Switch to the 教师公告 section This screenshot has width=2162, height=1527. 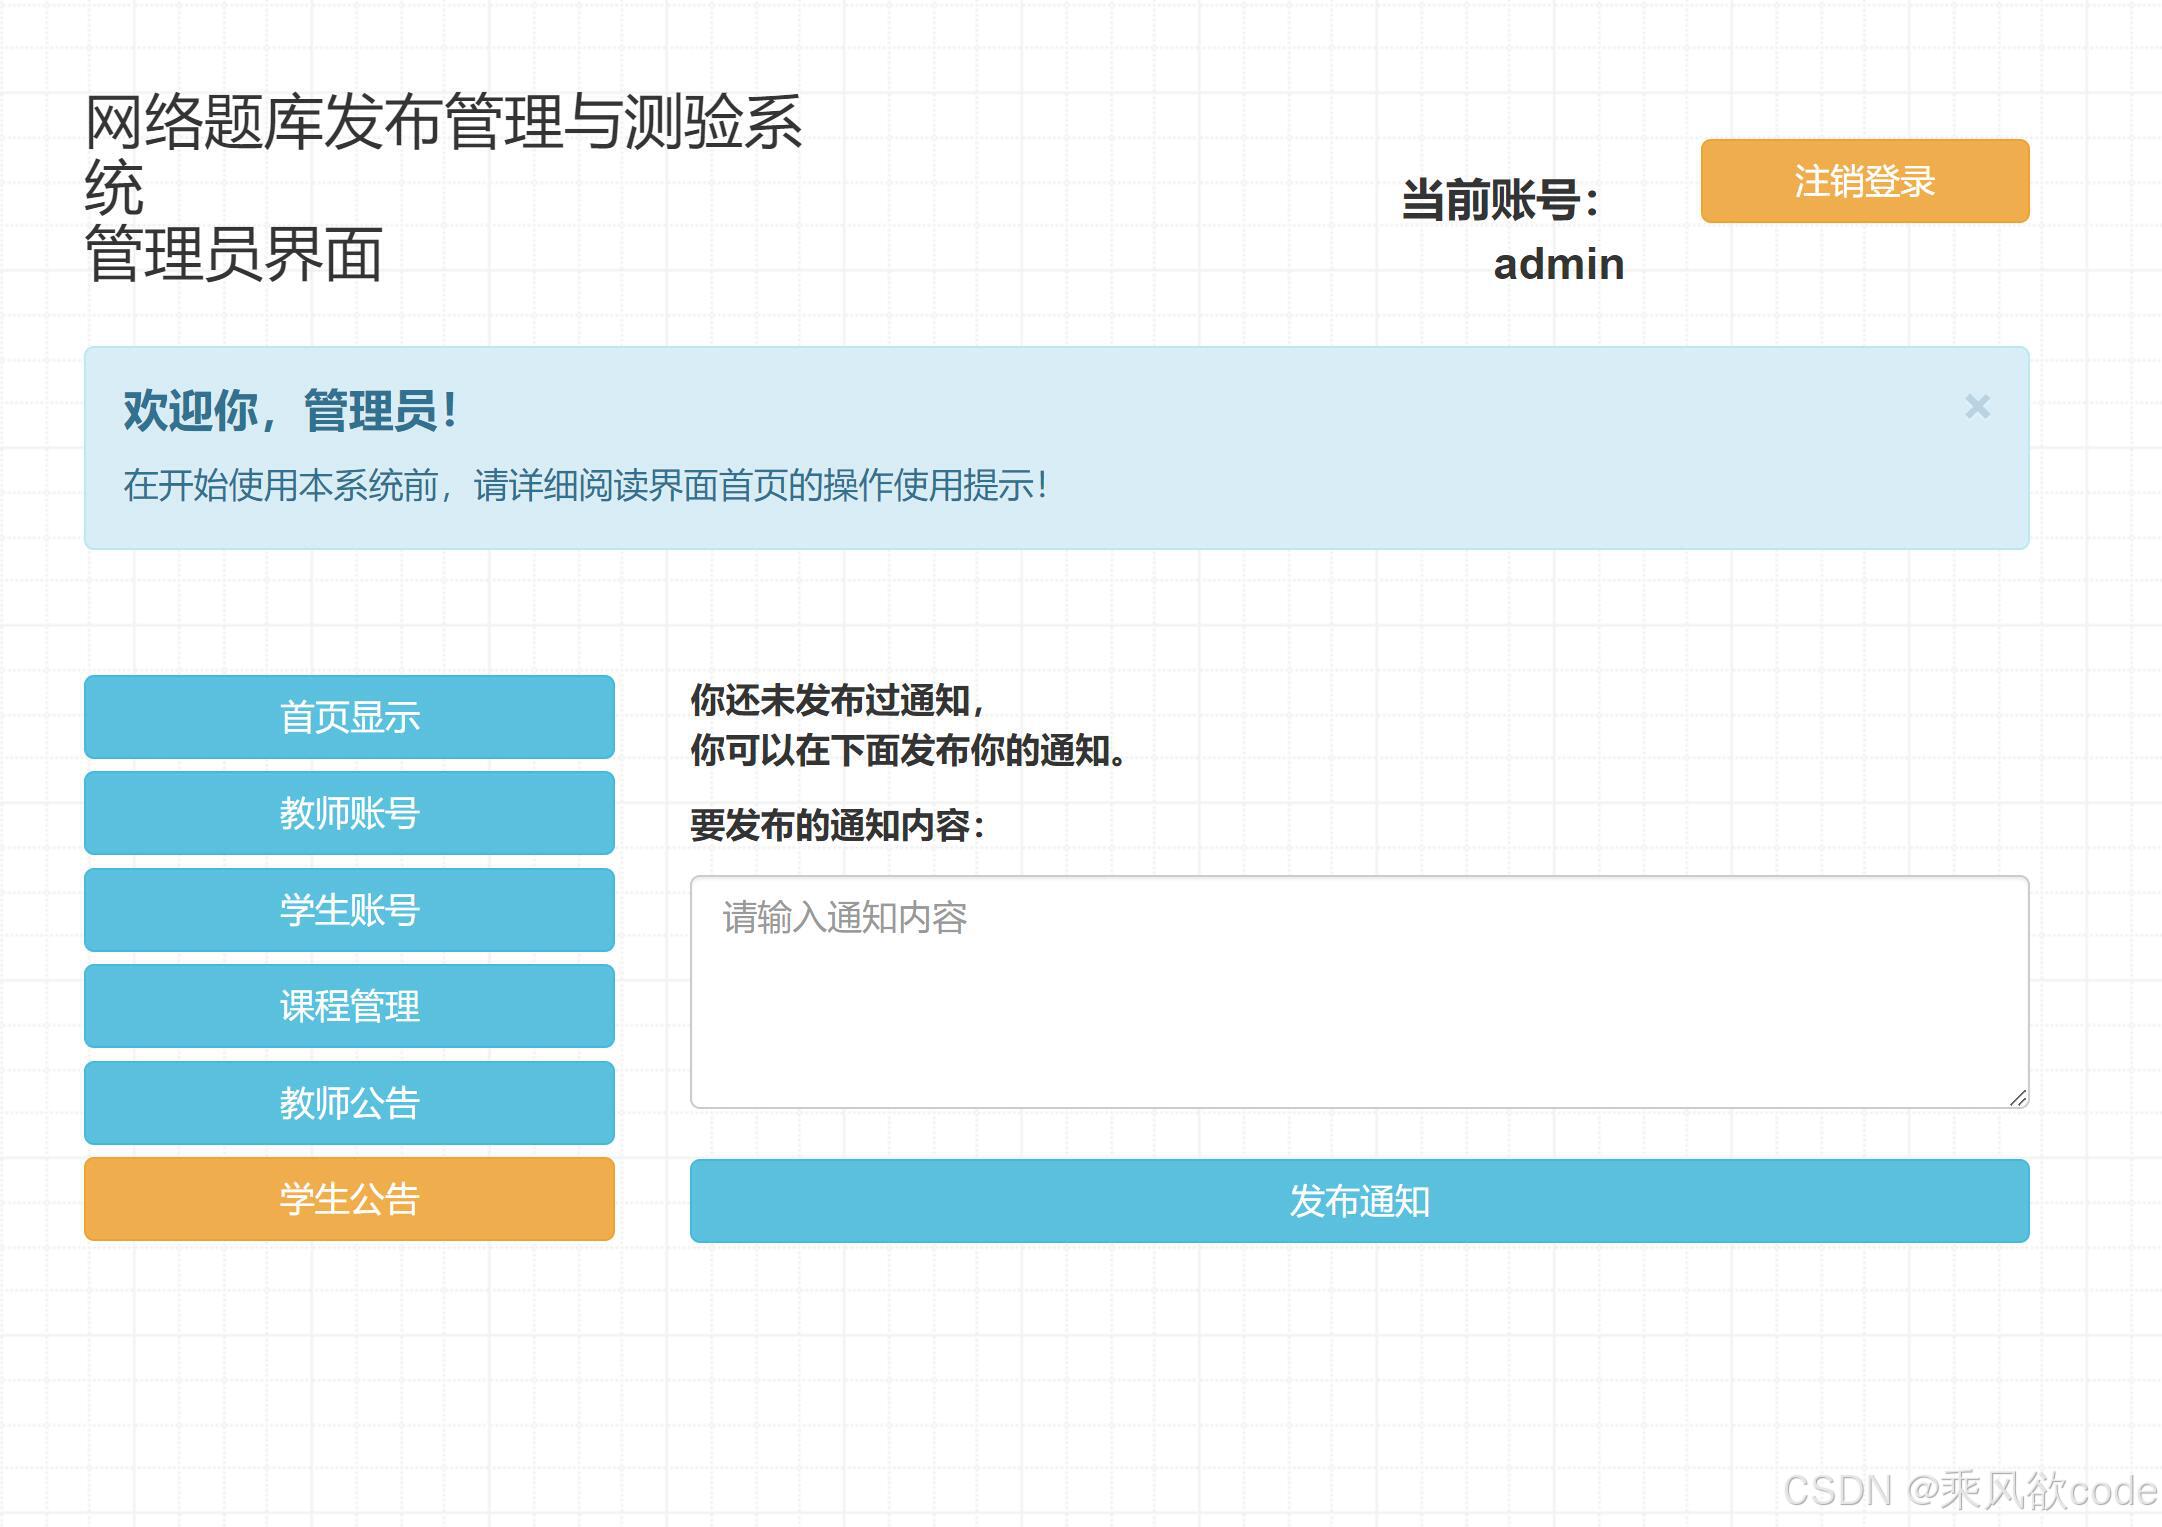click(x=349, y=1103)
